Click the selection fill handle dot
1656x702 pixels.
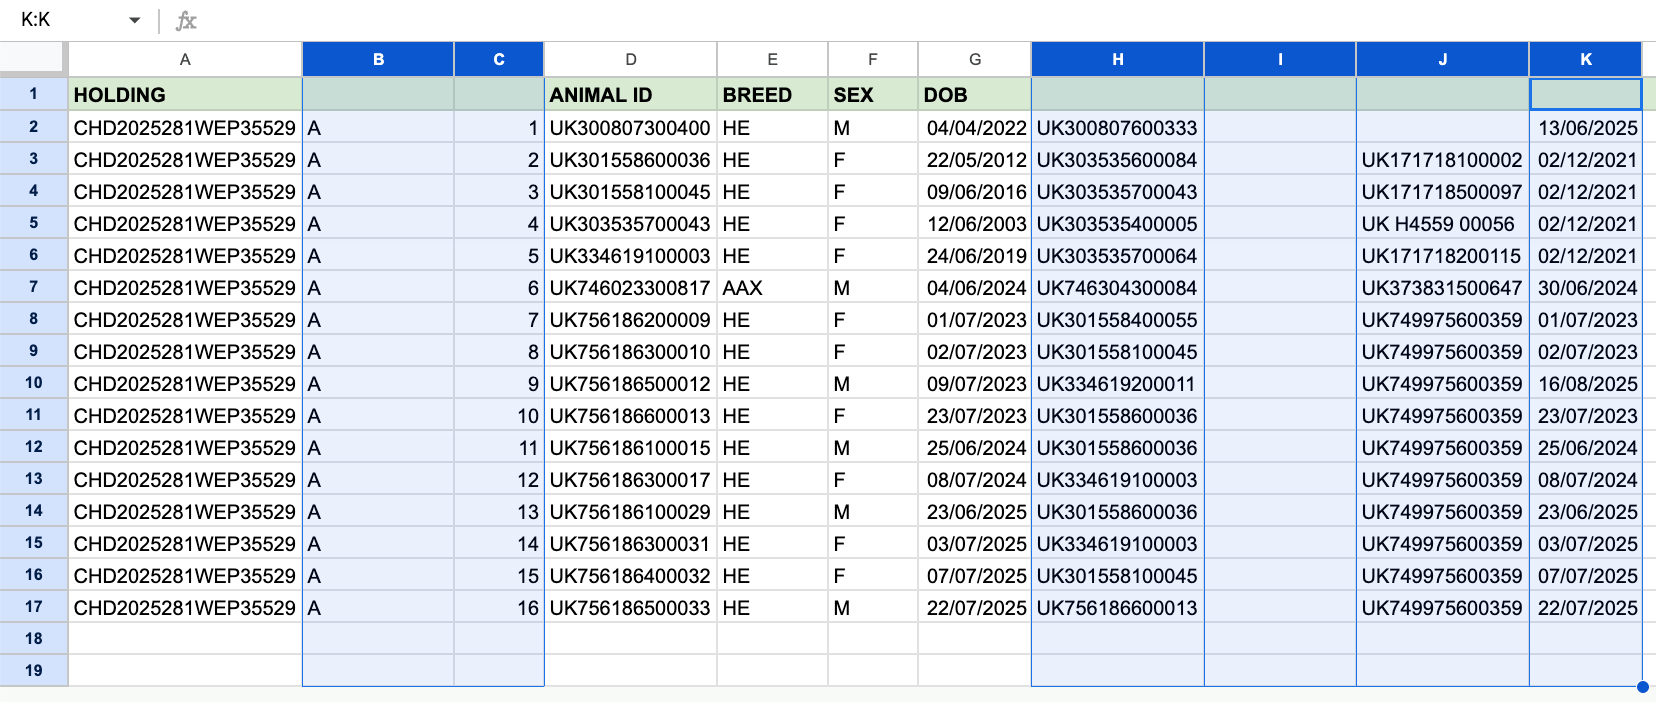click(x=1642, y=686)
